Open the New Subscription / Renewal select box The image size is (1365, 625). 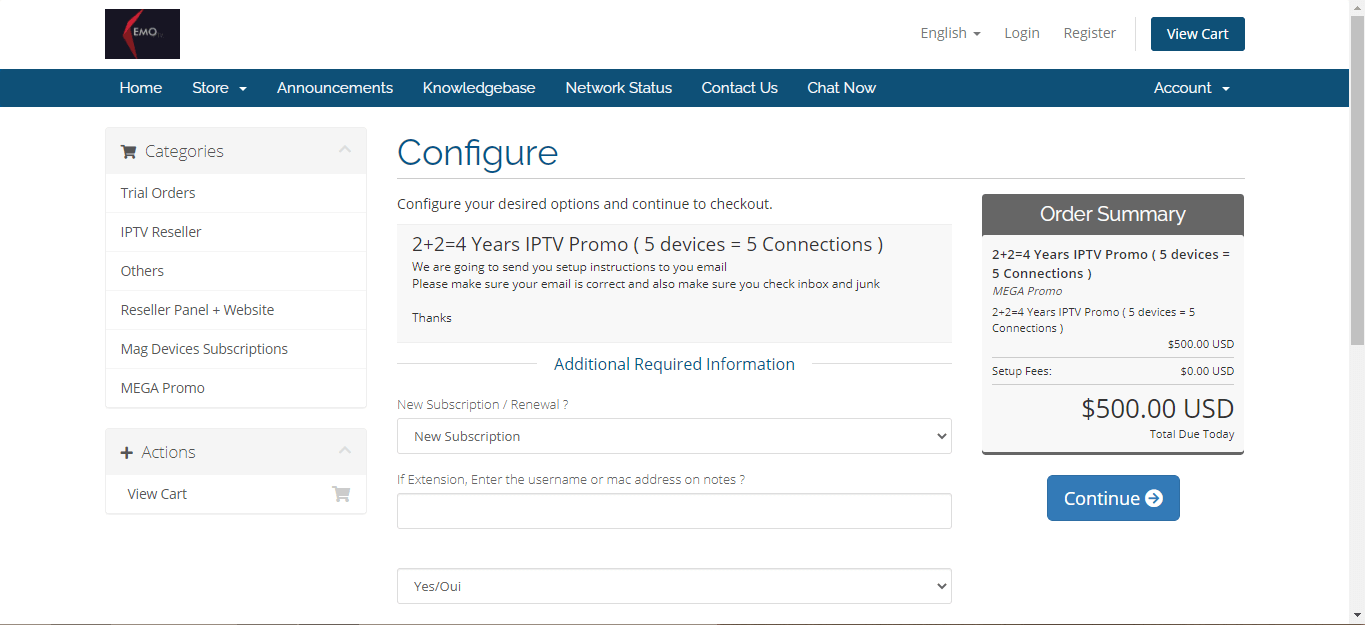[x=674, y=436]
